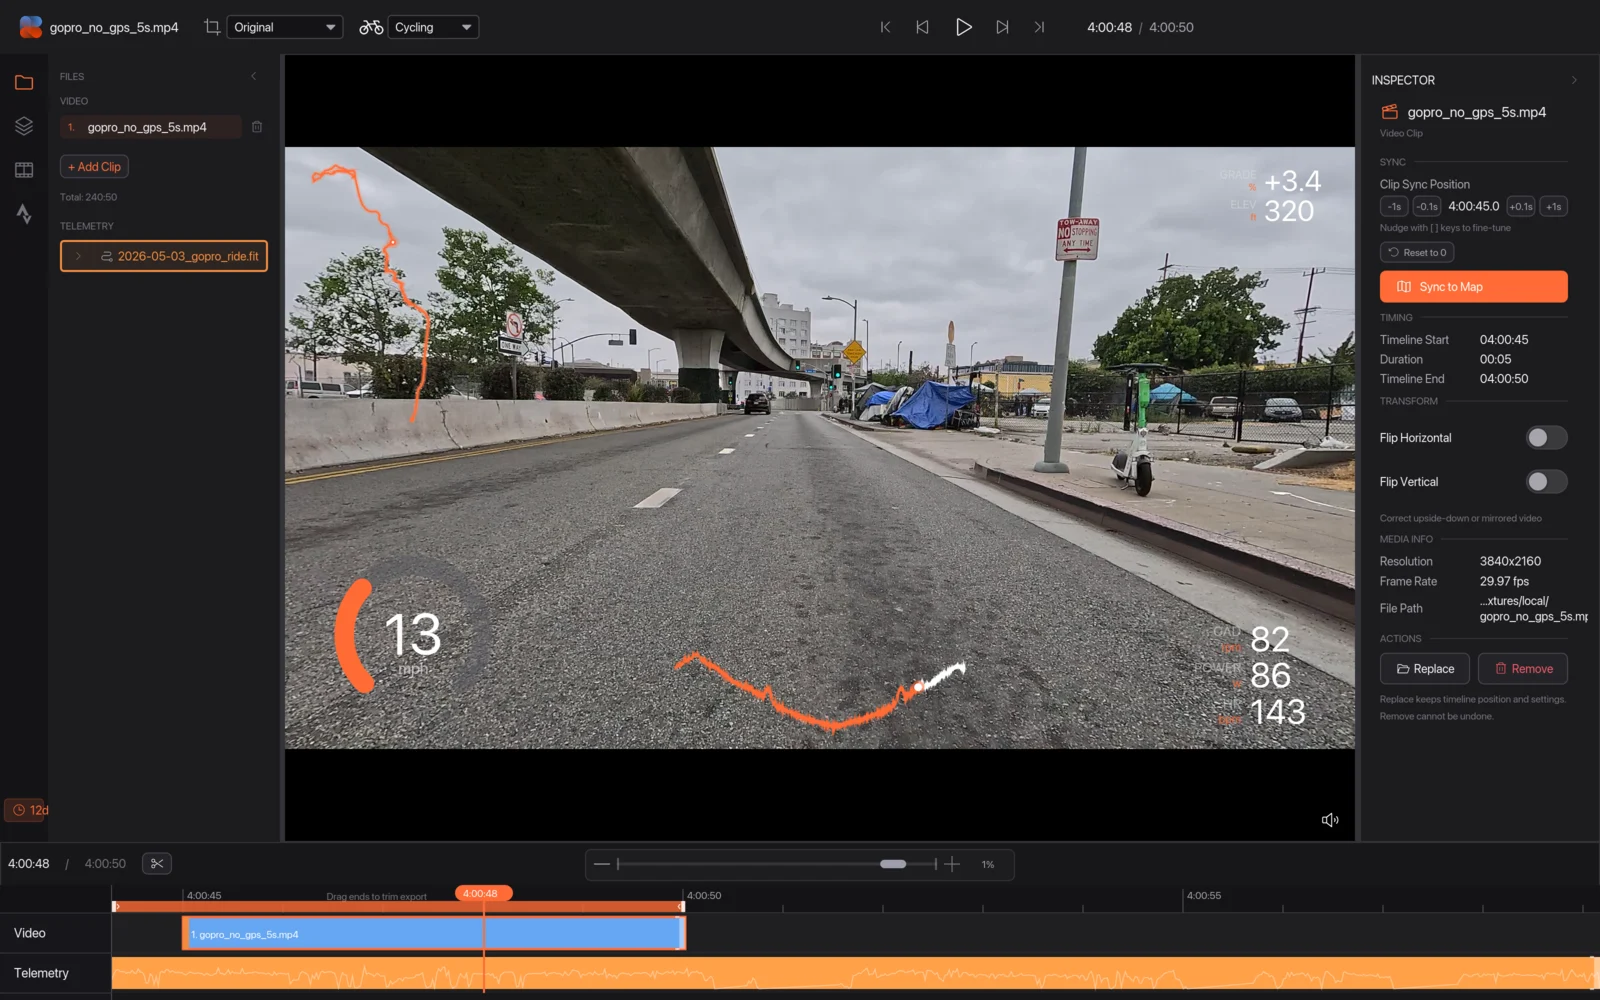Click the Sync to Map button
The height and width of the screenshot is (1000, 1600).
[1473, 287]
